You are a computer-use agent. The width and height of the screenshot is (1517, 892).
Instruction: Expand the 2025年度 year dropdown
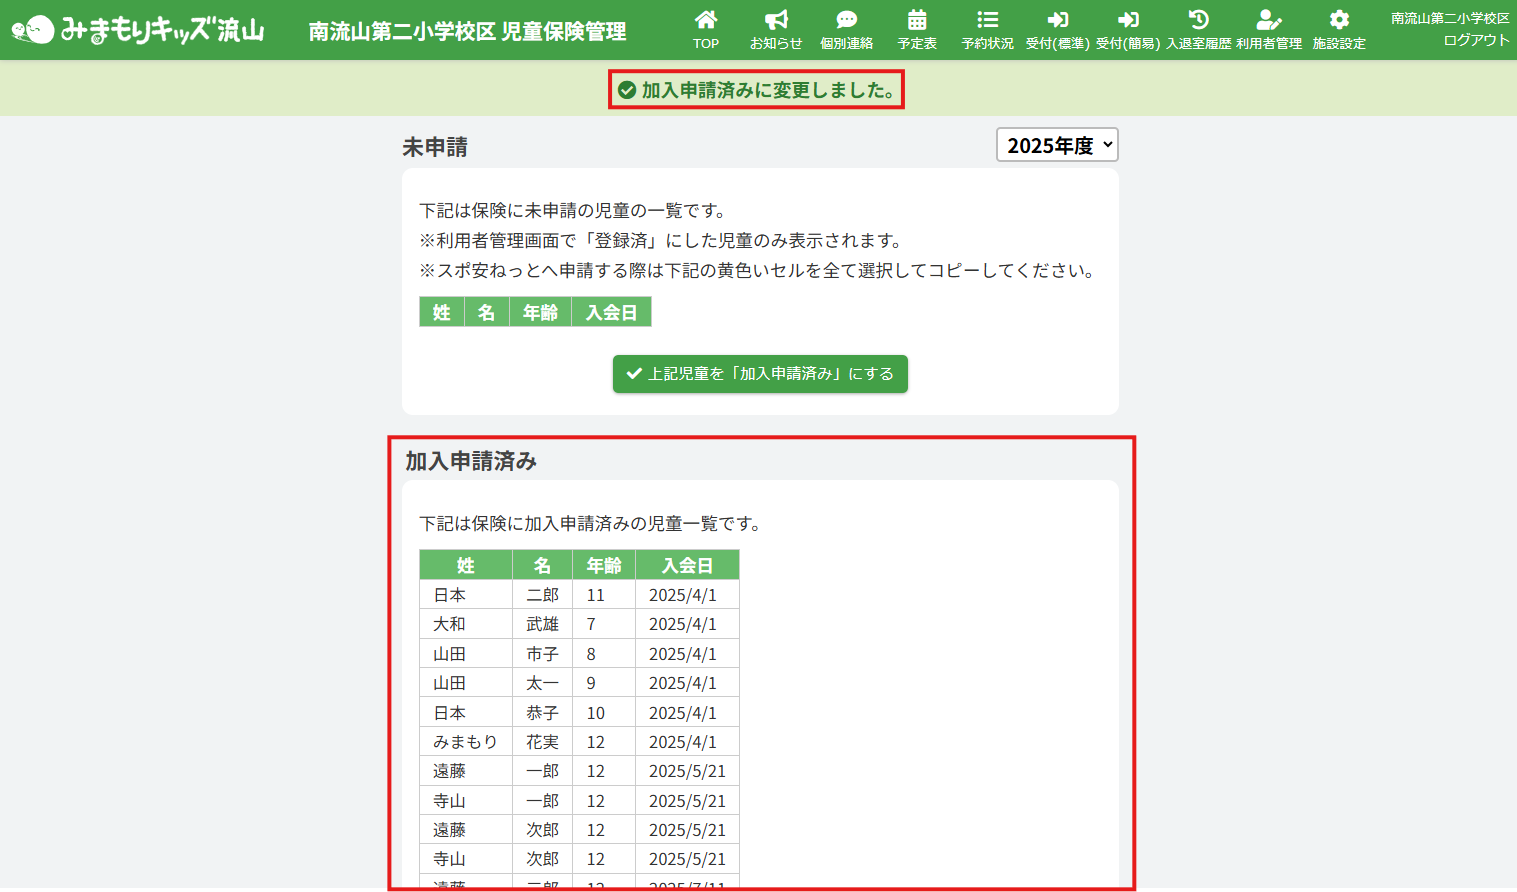(1057, 145)
